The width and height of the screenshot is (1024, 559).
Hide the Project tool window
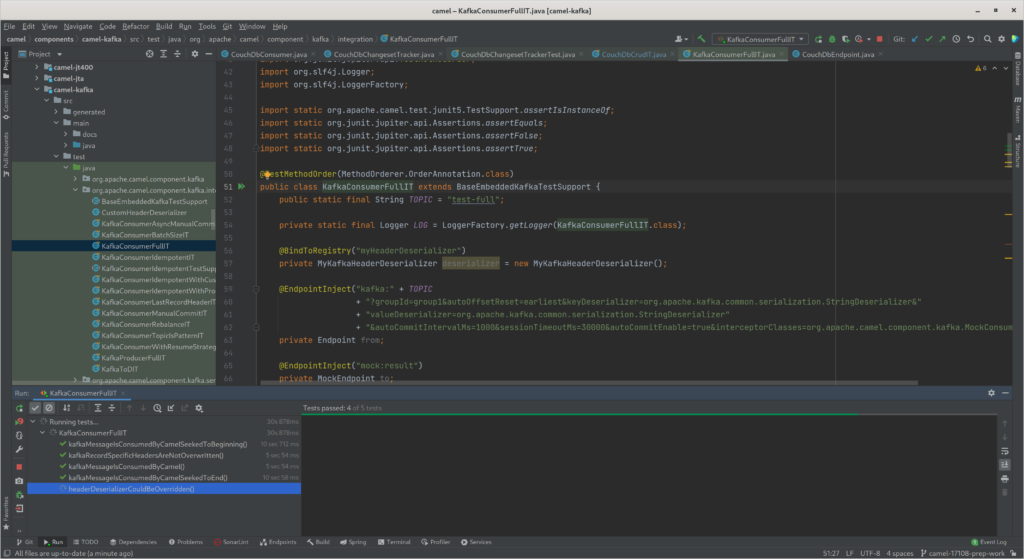click(208, 54)
